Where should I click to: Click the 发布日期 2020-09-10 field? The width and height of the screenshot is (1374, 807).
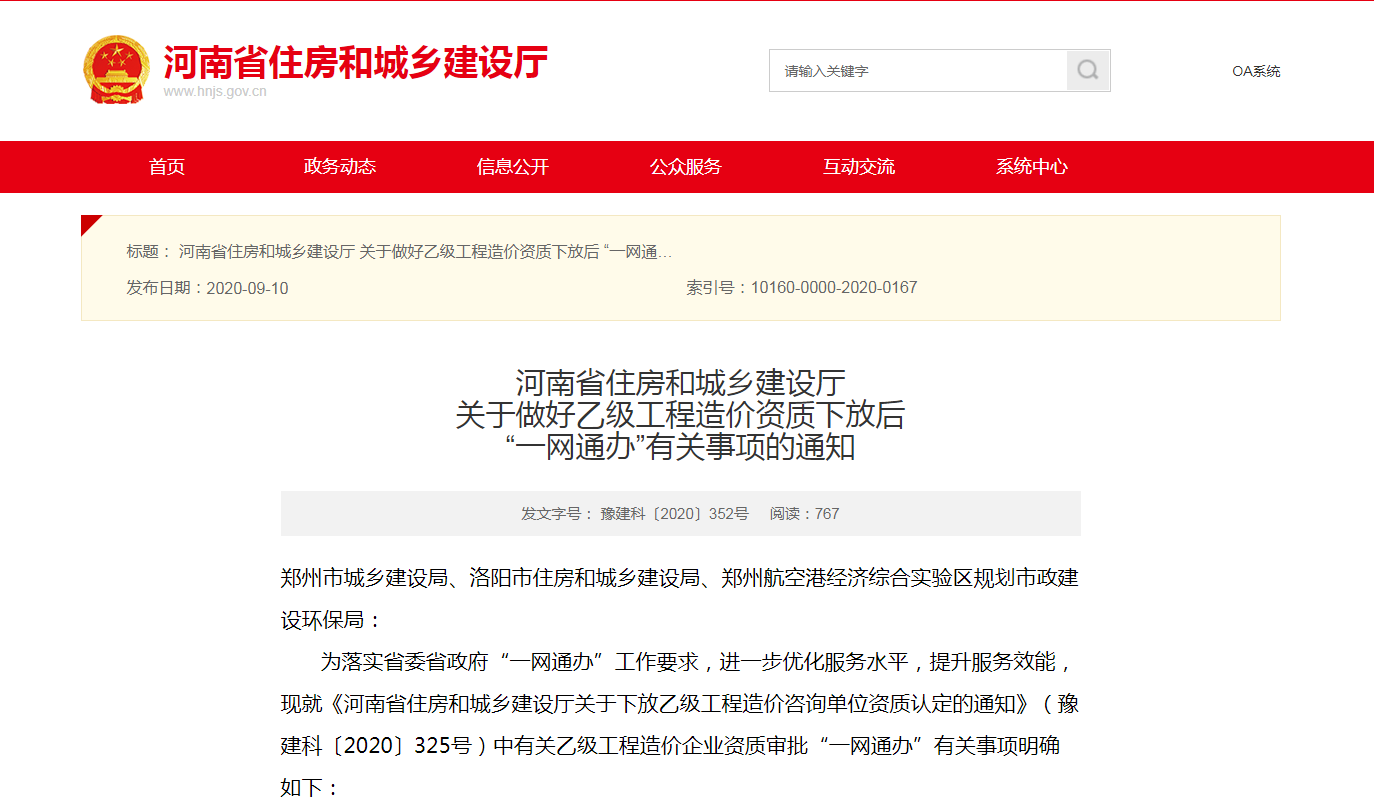pos(207,288)
